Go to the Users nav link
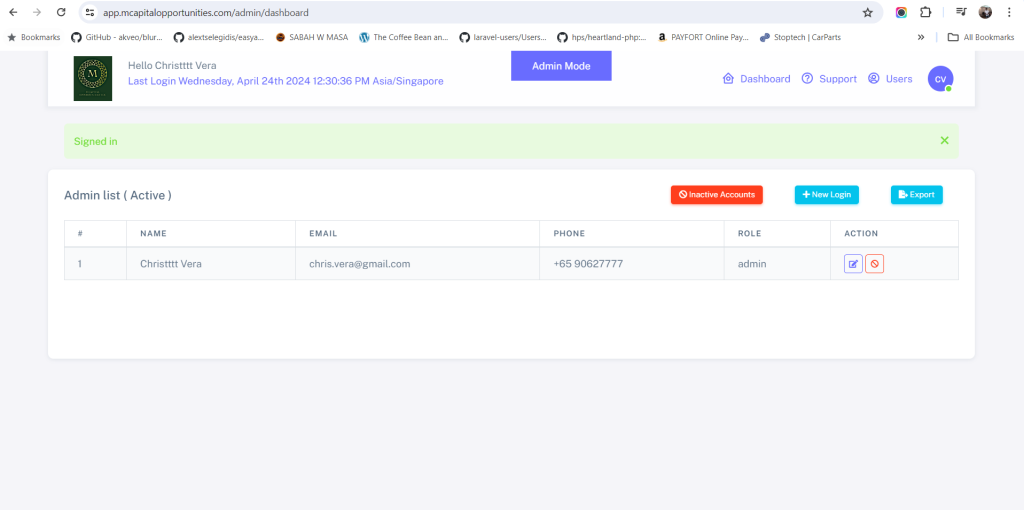The width and height of the screenshot is (1024, 510). coord(890,79)
